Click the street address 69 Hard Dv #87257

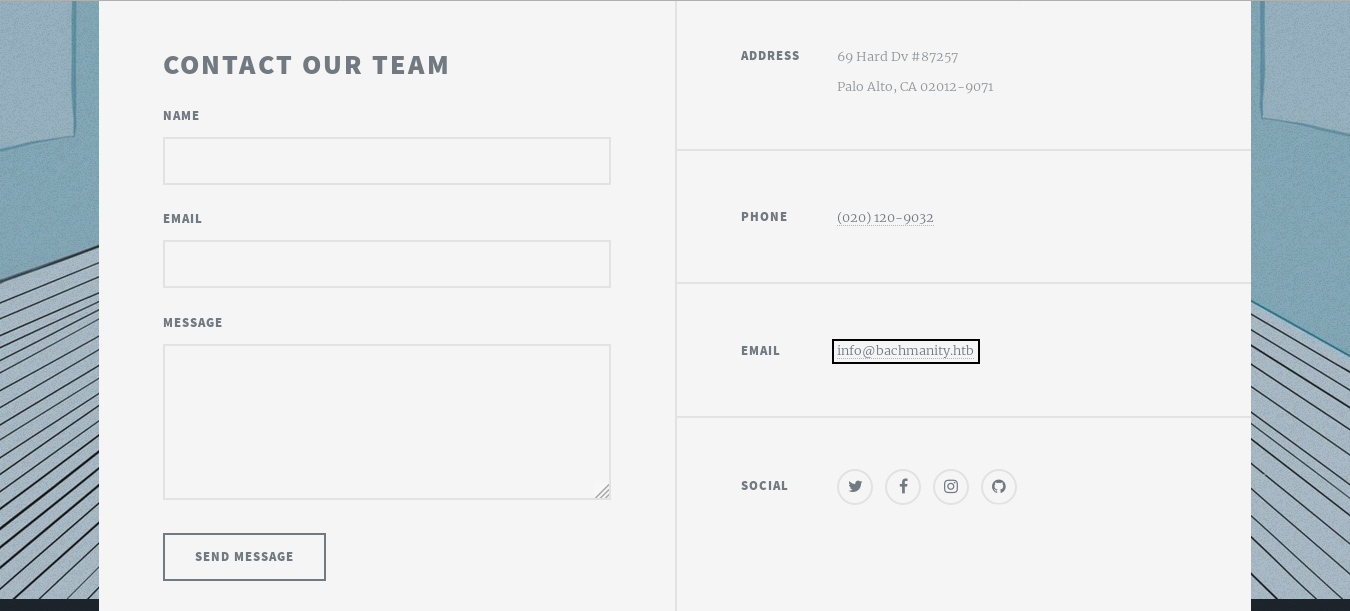tap(897, 57)
